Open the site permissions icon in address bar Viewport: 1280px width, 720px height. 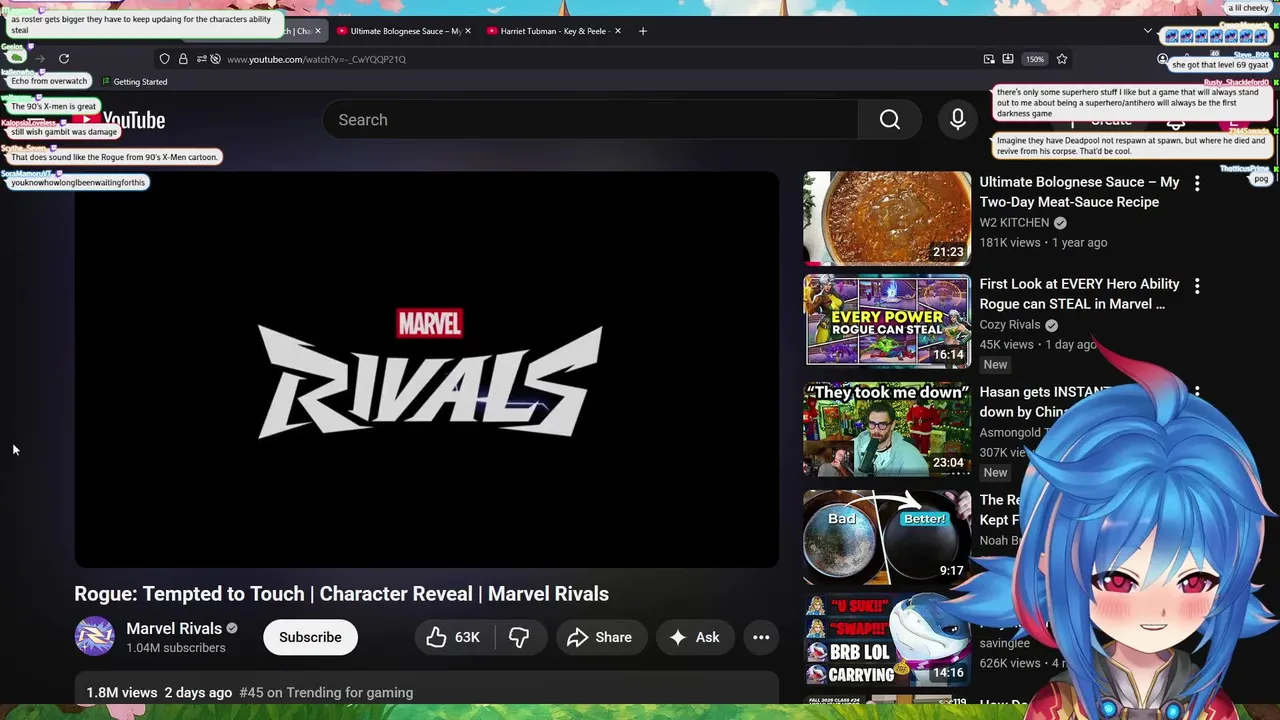(201, 59)
